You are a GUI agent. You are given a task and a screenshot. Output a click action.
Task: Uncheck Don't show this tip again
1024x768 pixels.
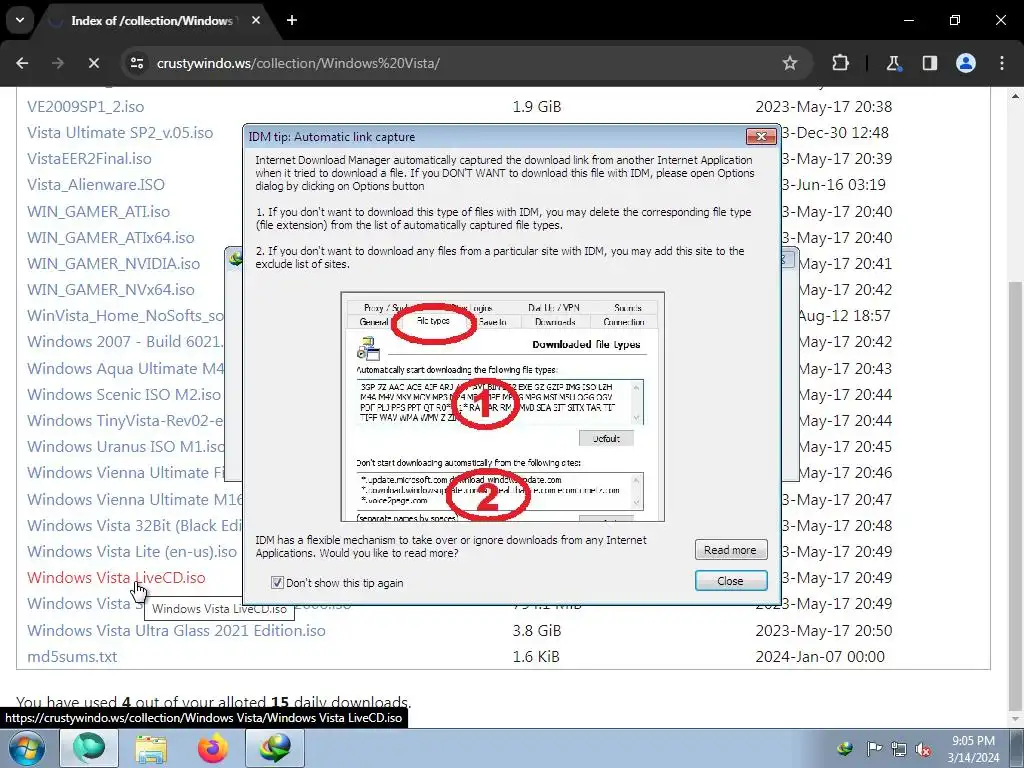pyautogui.click(x=277, y=583)
